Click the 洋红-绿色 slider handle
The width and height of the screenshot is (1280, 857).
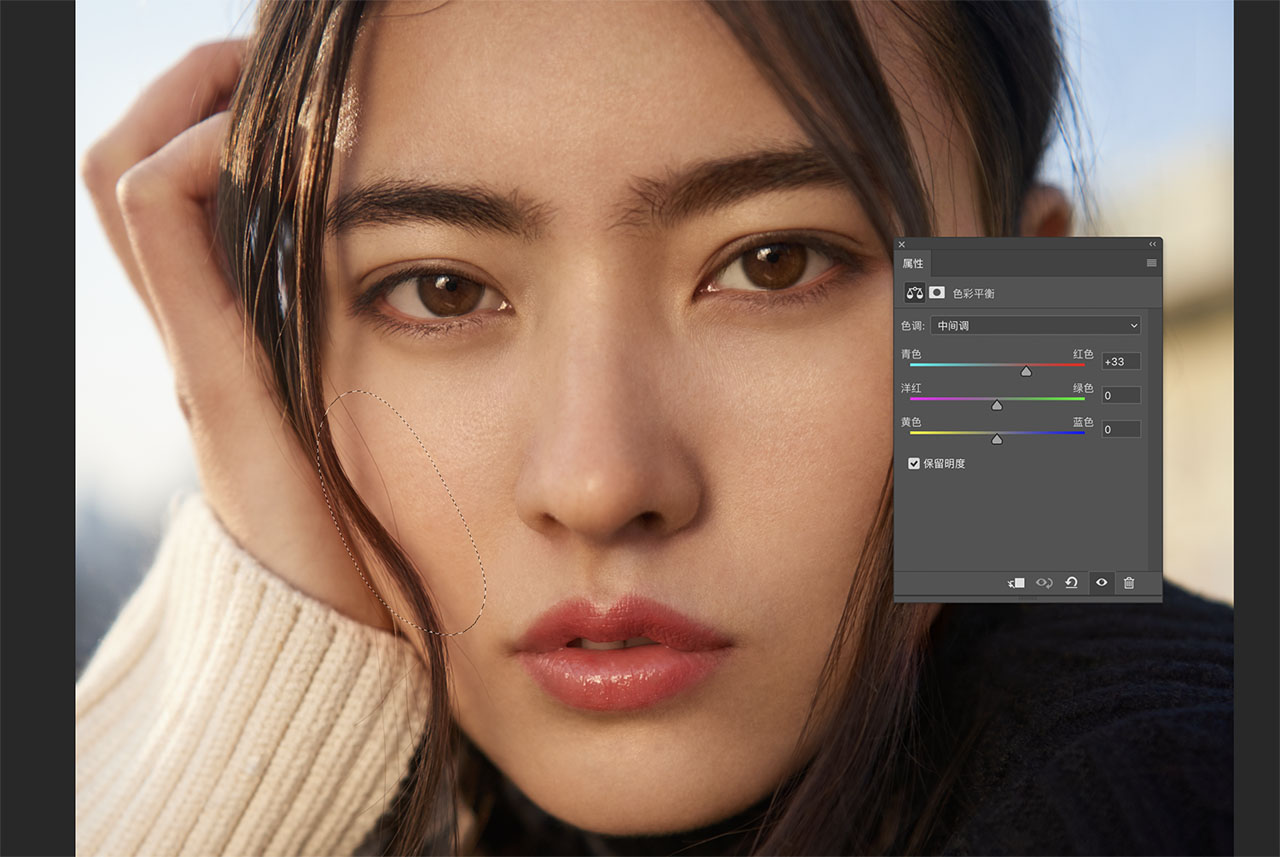coord(997,405)
